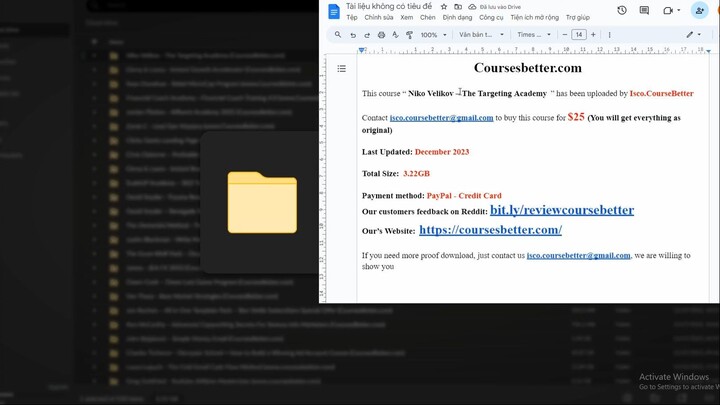Star the document with the star icon
The height and width of the screenshot is (405, 720).
444,6
